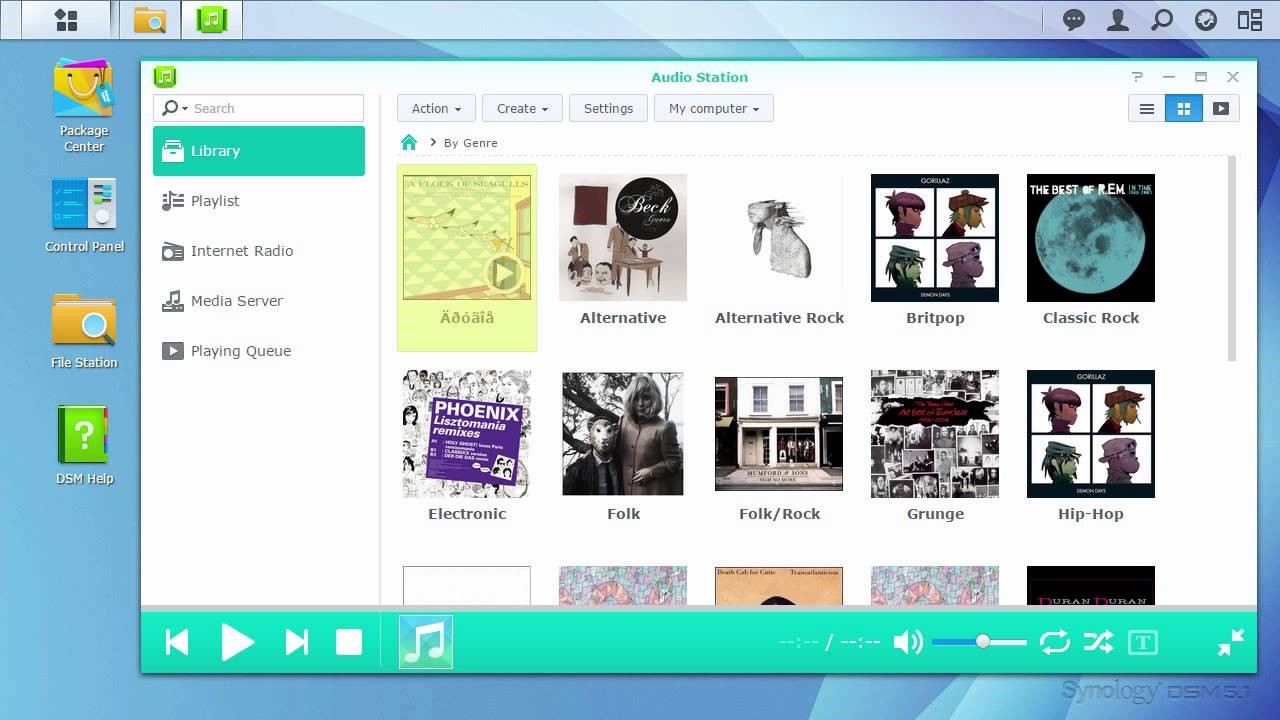Image resolution: width=1280 pixels, height=720 pixels.
Task: Switch to Audio Station in the taskbar
Action: coord(211,19)
